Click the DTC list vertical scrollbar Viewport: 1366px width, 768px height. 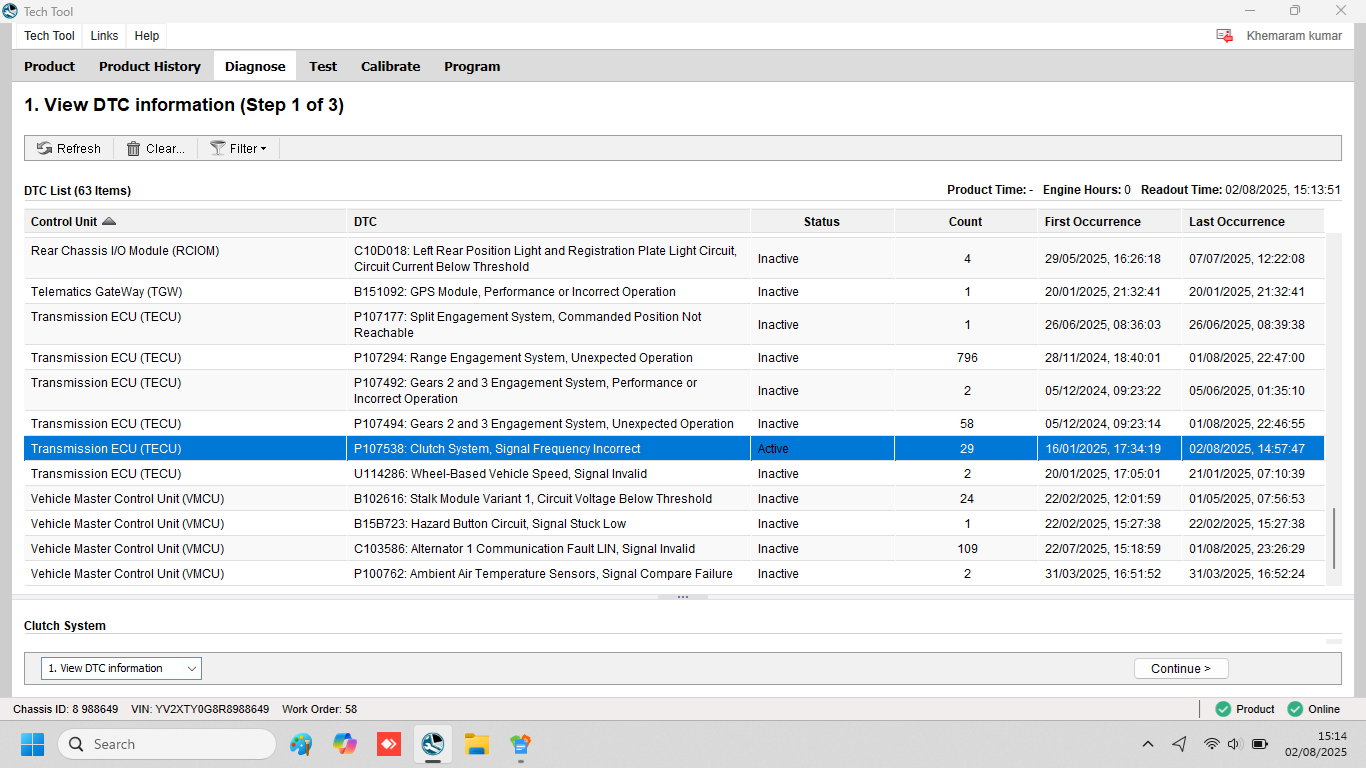1333,538
